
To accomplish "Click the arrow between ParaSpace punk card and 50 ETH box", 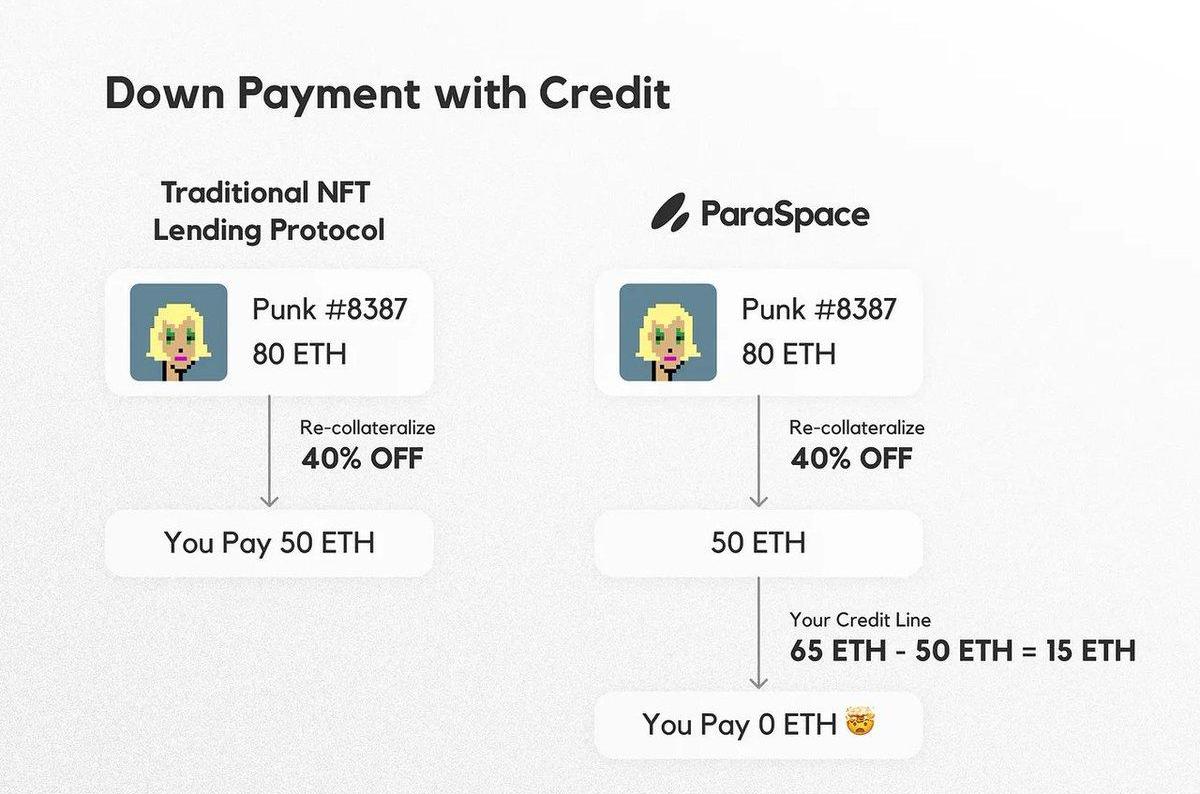I will [758, 450].
